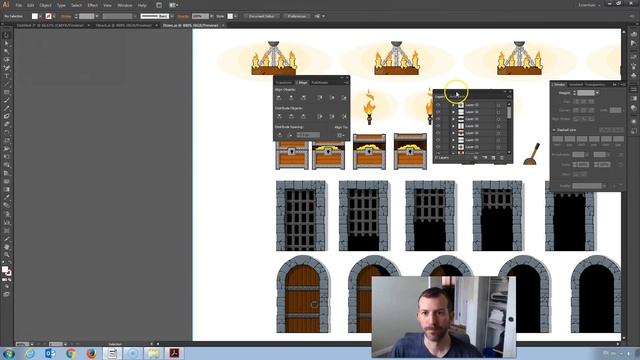Select Bevel Join corner option
This screenshot has height=360, width=640.
click(591, 110)
